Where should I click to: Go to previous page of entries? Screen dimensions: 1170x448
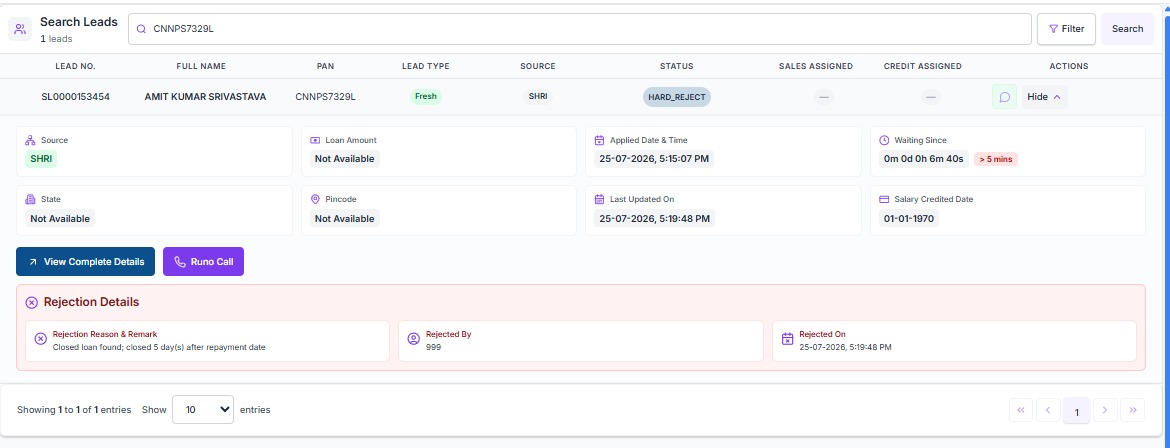pos(1048,409)
